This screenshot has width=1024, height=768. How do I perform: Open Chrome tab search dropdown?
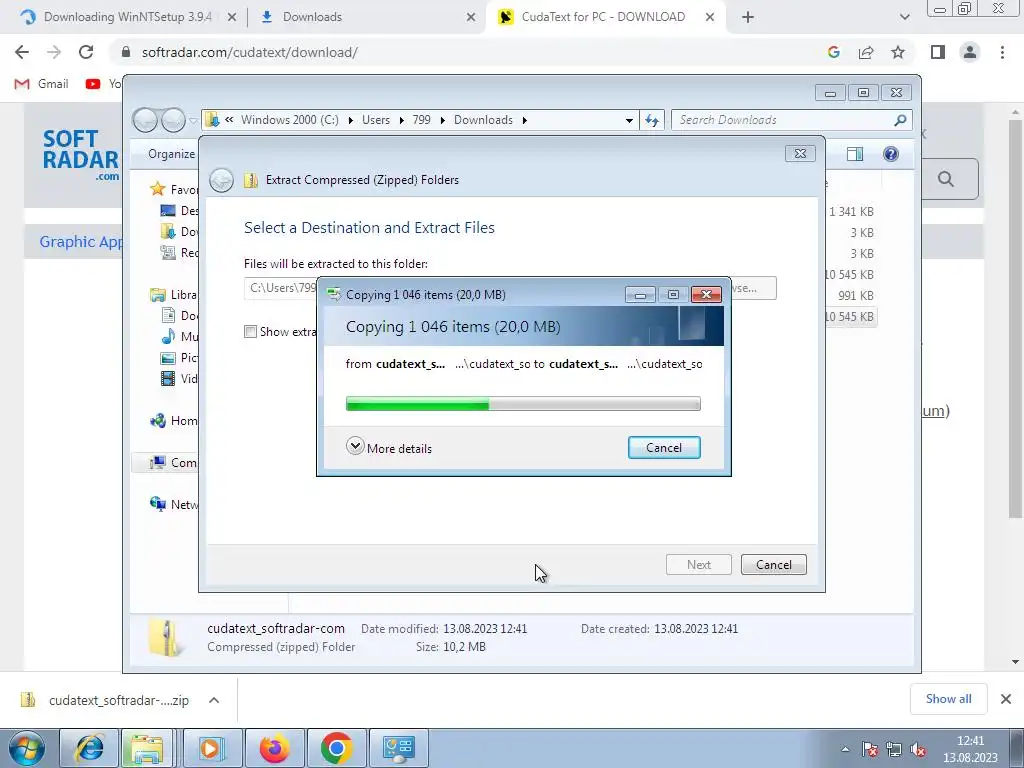[x=904, y=17]
